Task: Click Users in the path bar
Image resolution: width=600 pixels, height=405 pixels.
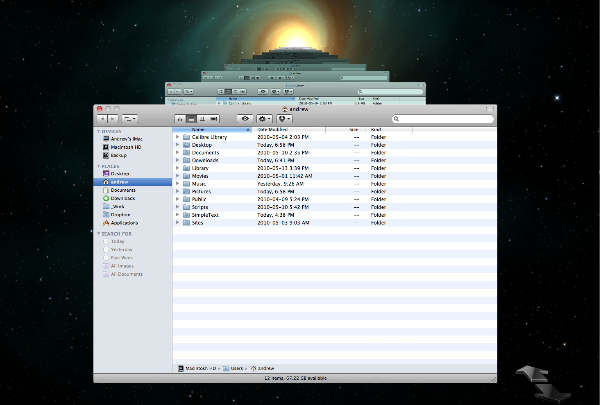Action: coord(233,368)
